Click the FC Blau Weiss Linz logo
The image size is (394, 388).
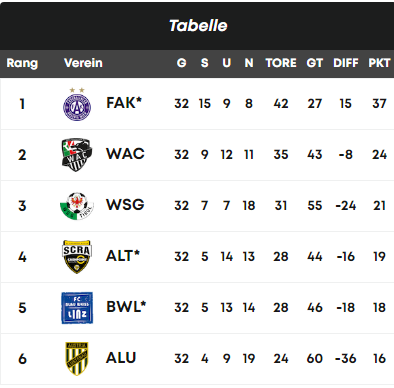(x=77, y=308)
